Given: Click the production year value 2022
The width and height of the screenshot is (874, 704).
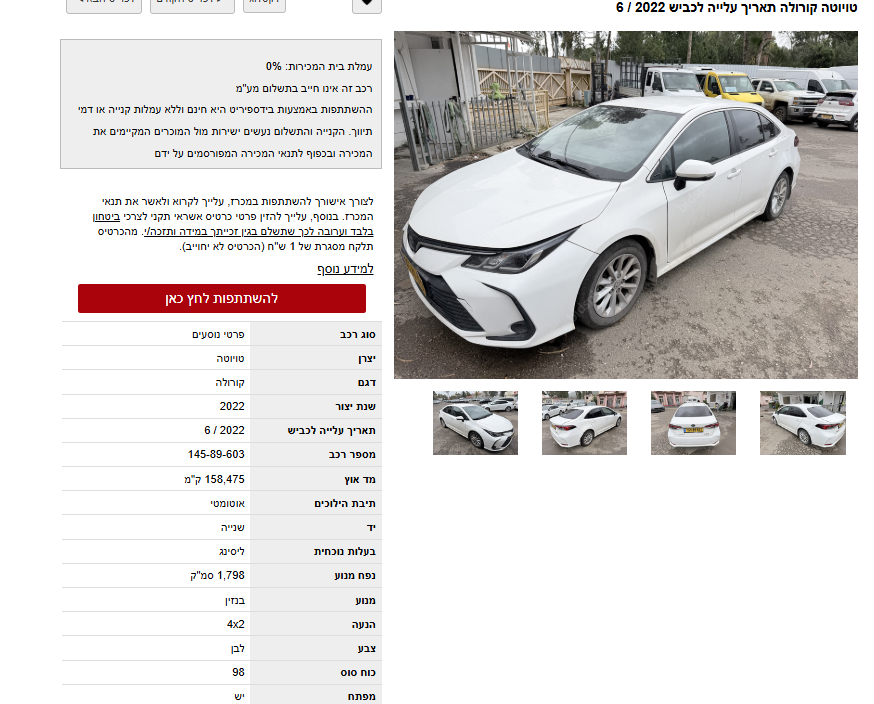Looking at the screenshot, I should (x=232, y=406).
